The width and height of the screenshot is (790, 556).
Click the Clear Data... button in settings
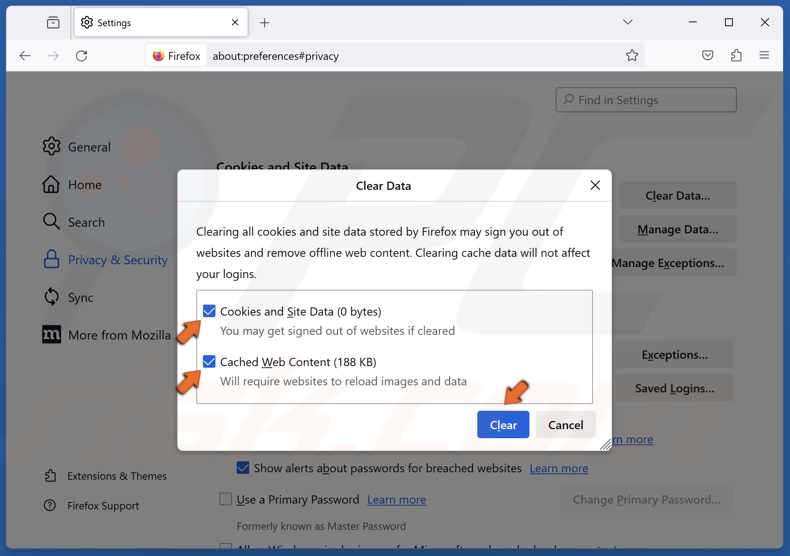[678, 195]
